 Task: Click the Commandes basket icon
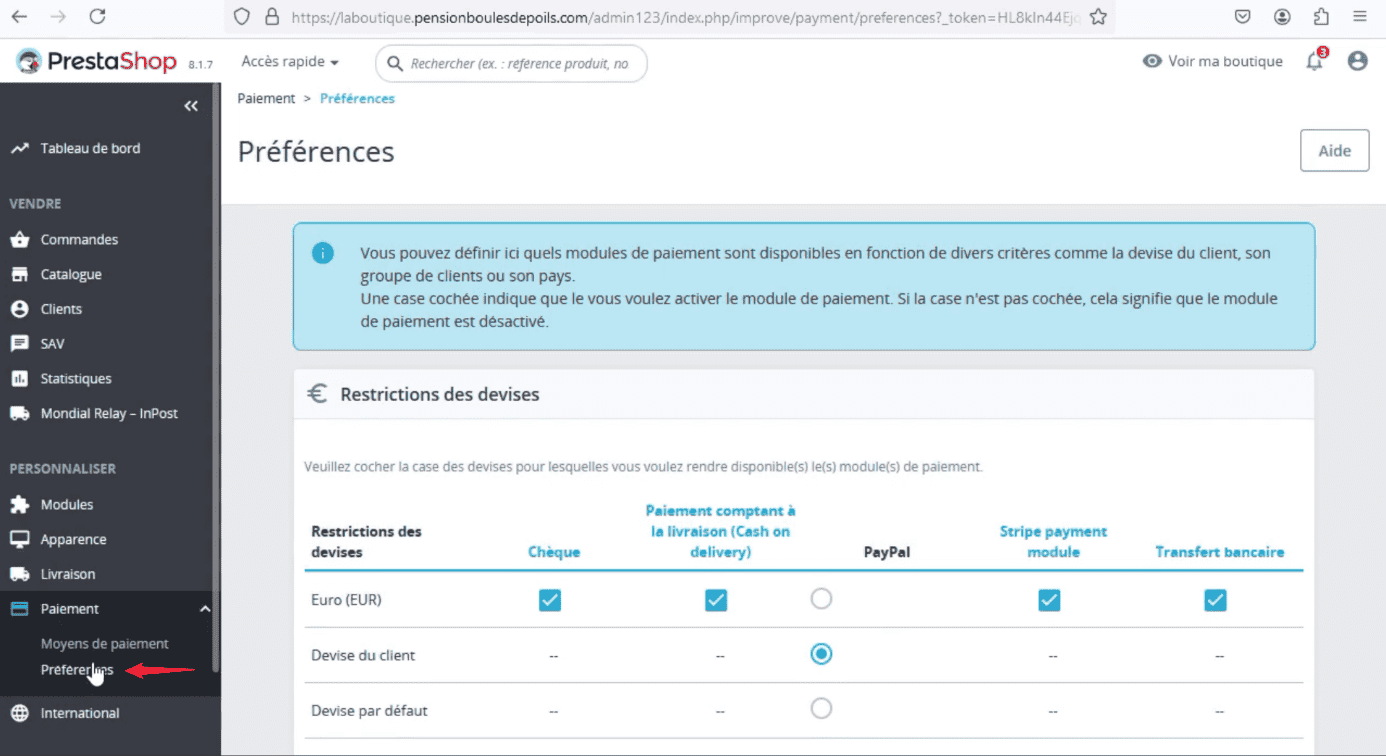point(19,240)
